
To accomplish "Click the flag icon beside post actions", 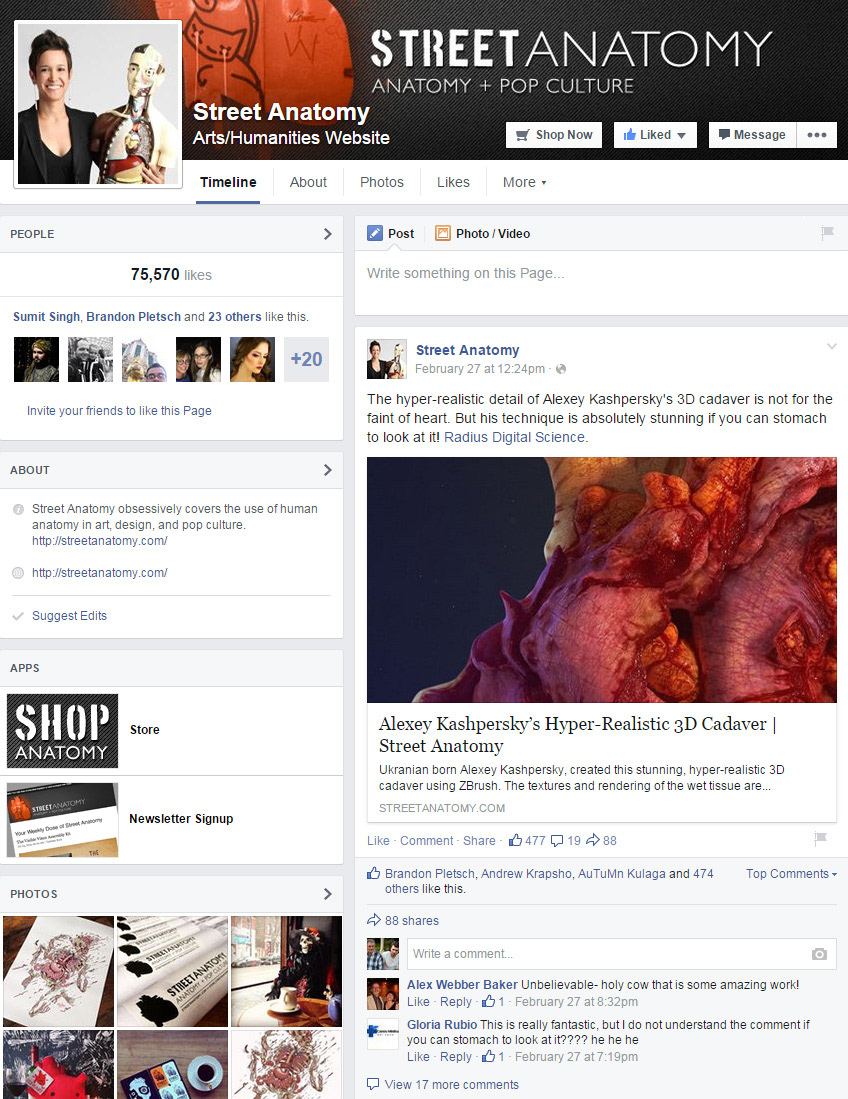I will [821, 838].
